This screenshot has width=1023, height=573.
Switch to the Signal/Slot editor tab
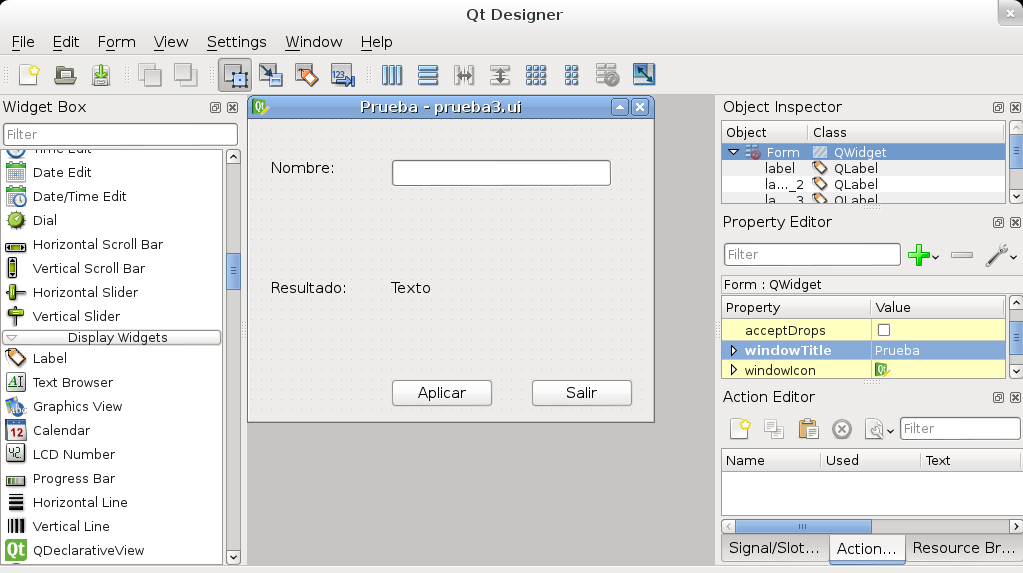773,548
